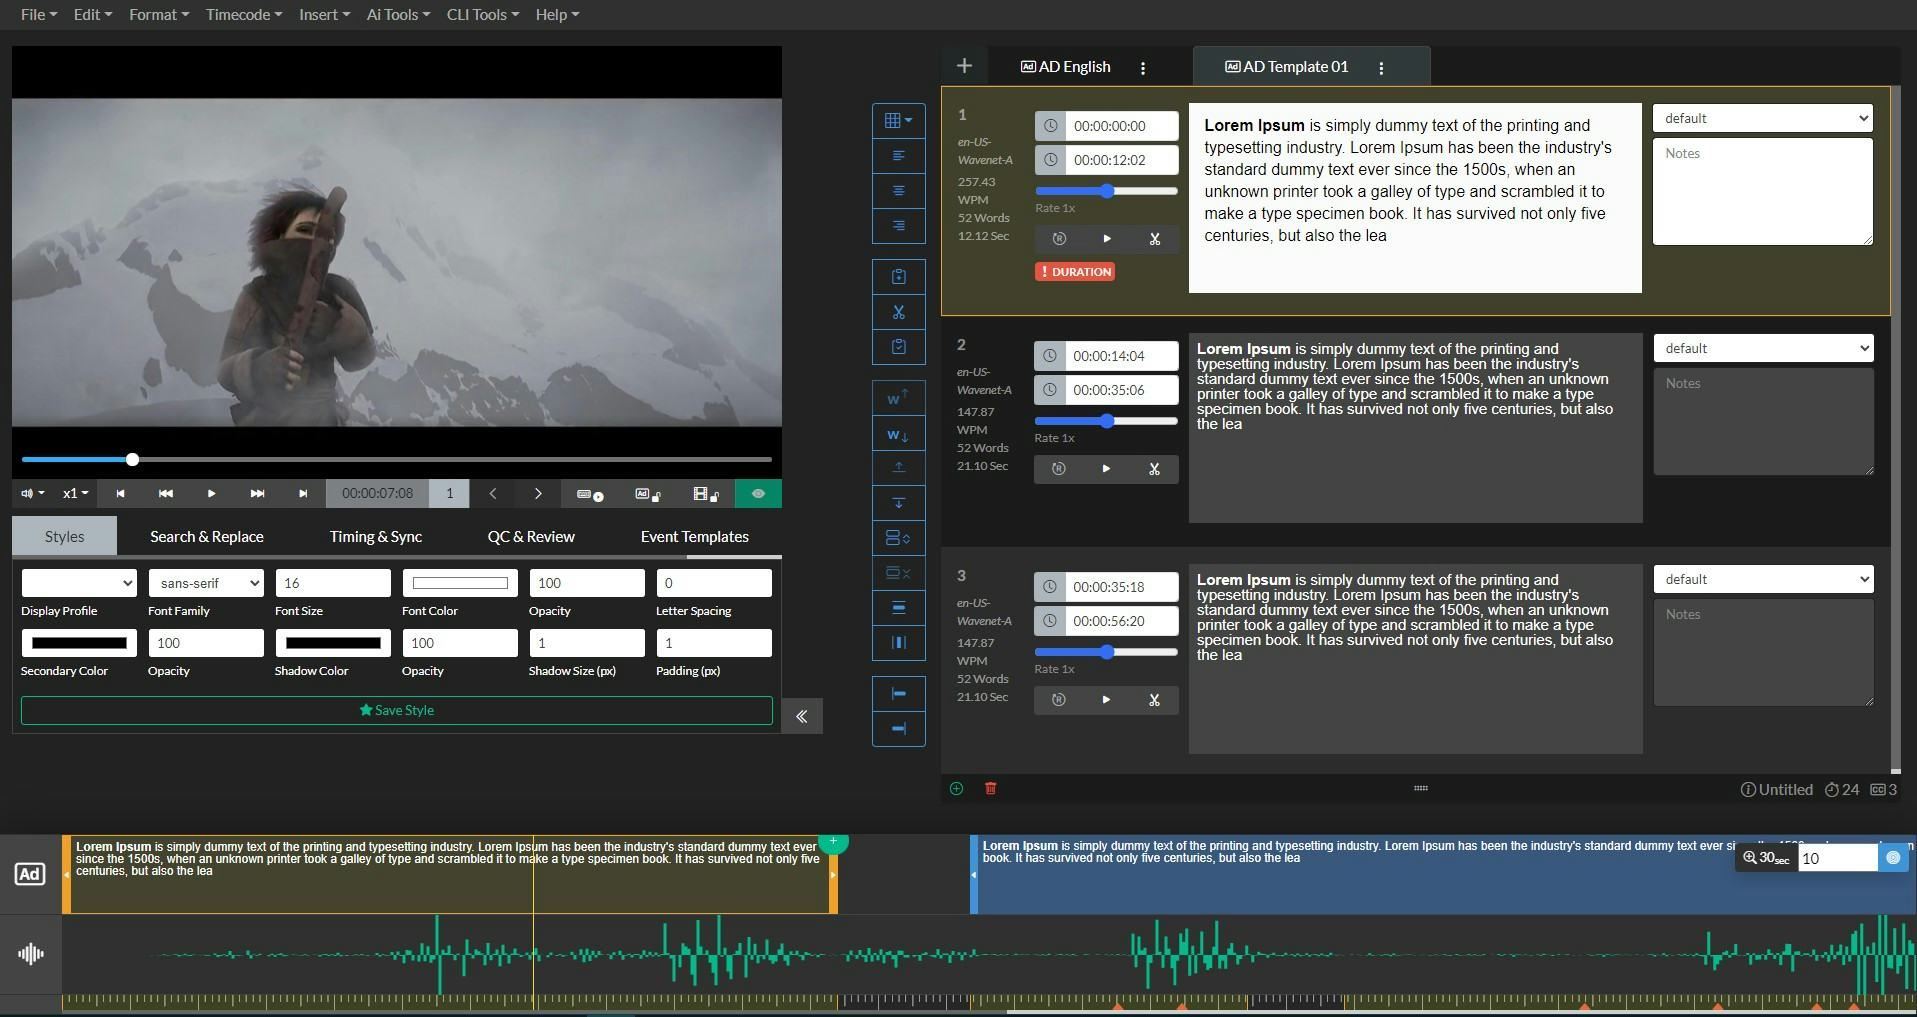Split the event with the scissors tool
The height and width of the screenshot is (1017, 1917).
click(x=897, y=312)
